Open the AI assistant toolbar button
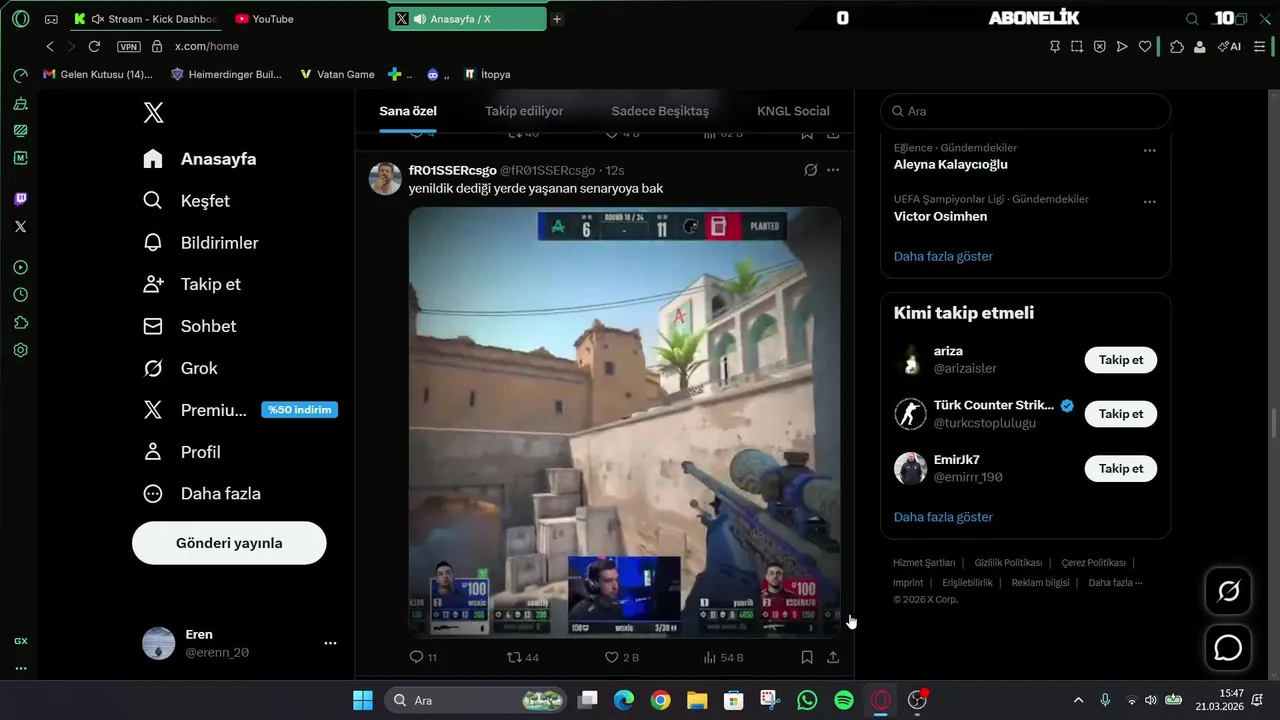 [1229, 46]
